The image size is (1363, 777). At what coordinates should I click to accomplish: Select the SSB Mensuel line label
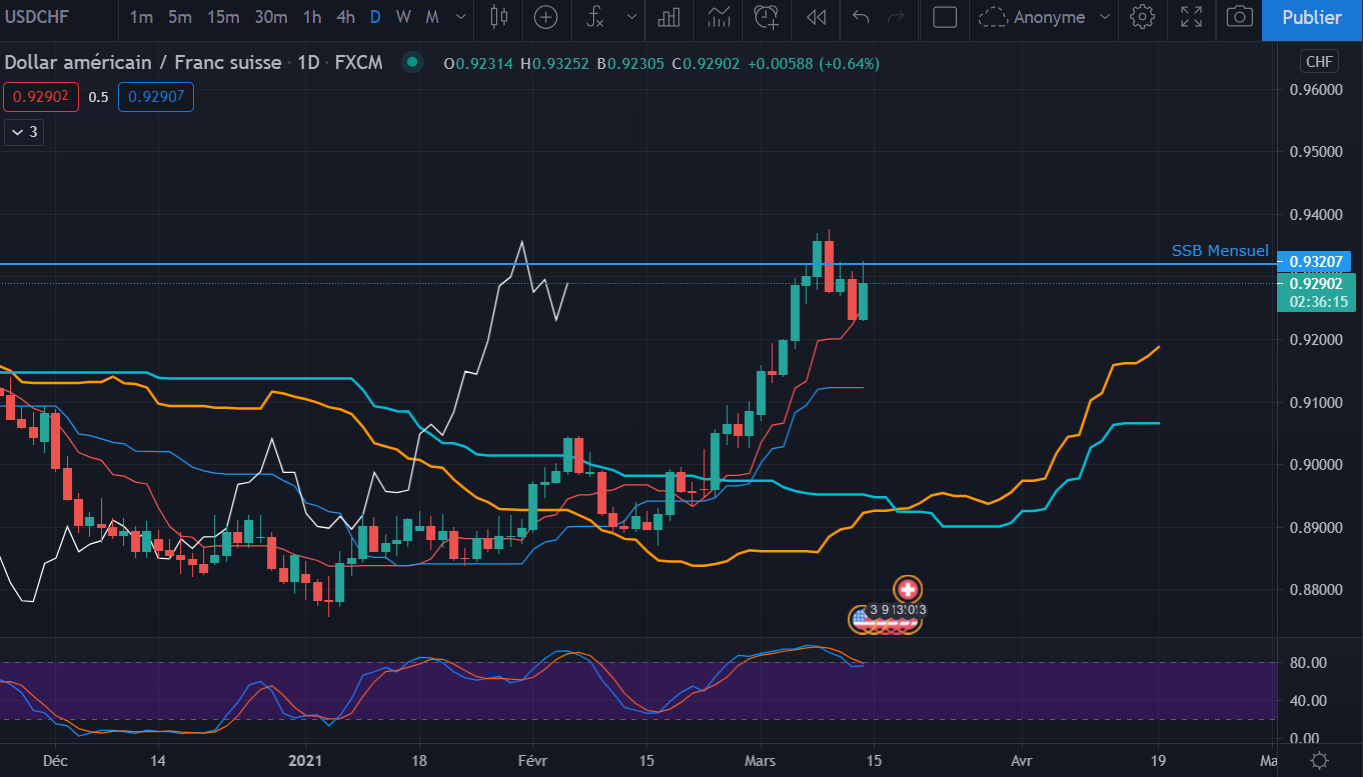(1220, 251)
